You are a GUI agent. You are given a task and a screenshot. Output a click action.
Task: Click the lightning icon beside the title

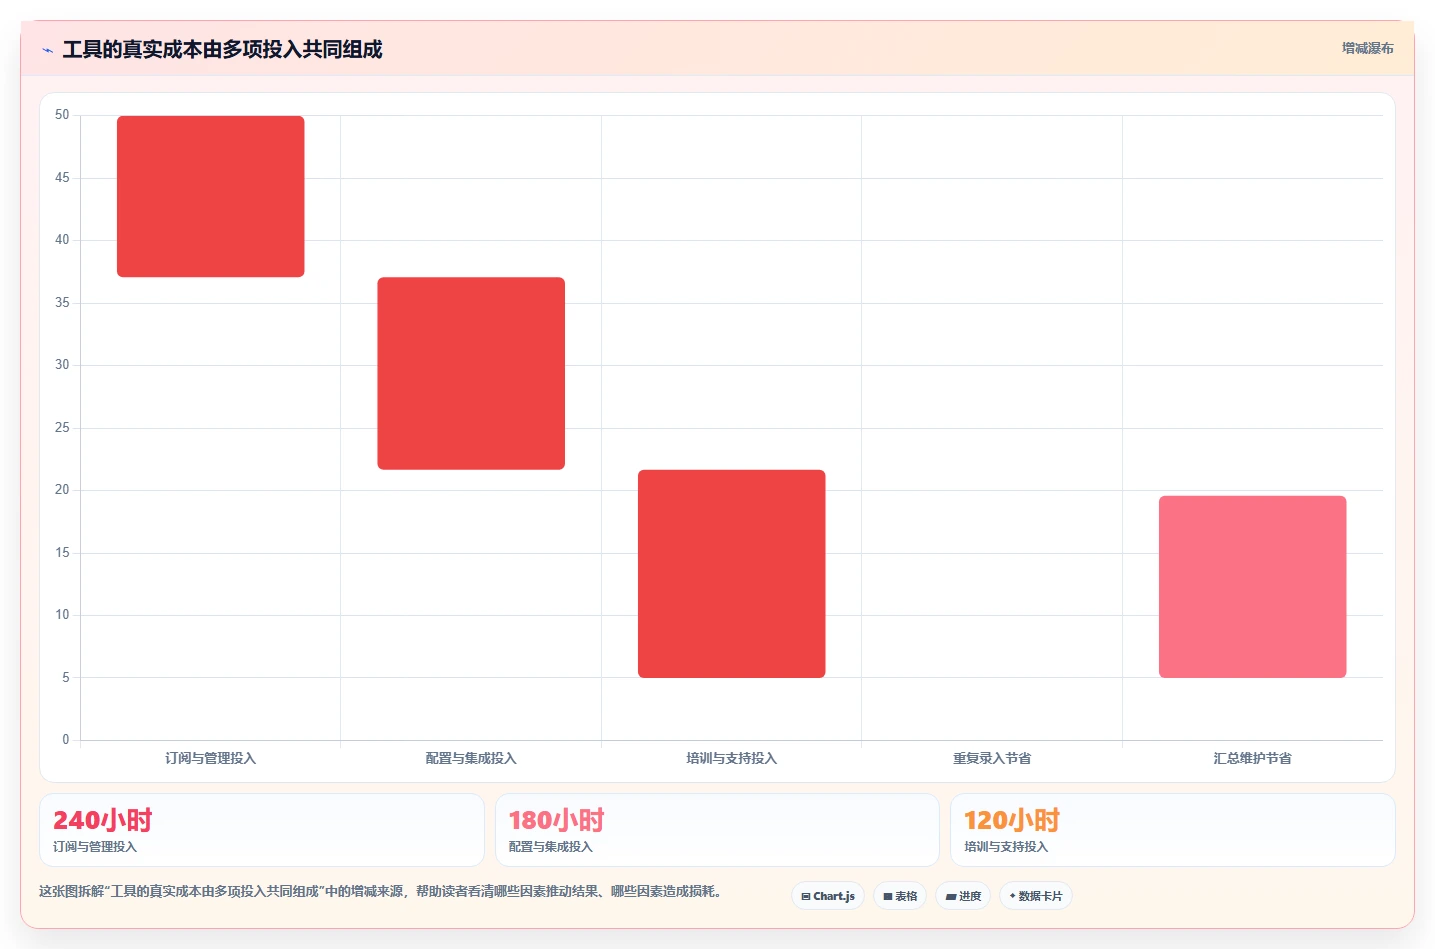(x=47, y=50)
